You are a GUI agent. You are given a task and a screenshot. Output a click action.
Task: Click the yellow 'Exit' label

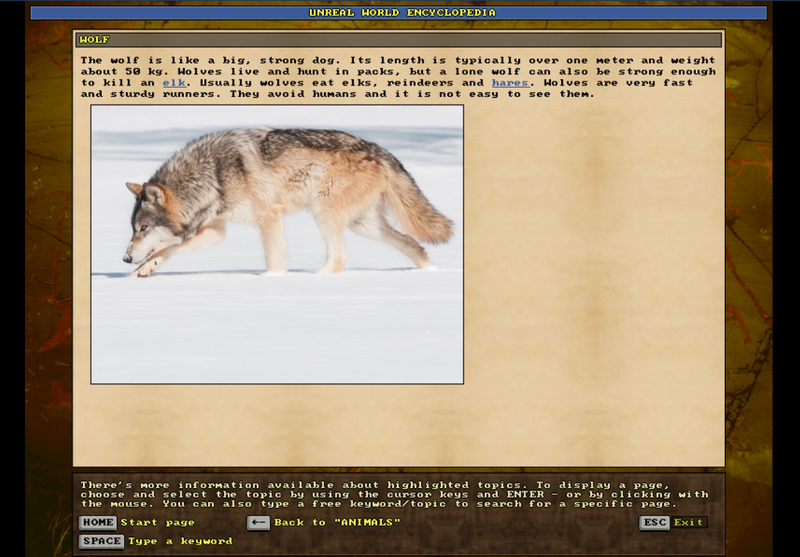coord(688,522)
